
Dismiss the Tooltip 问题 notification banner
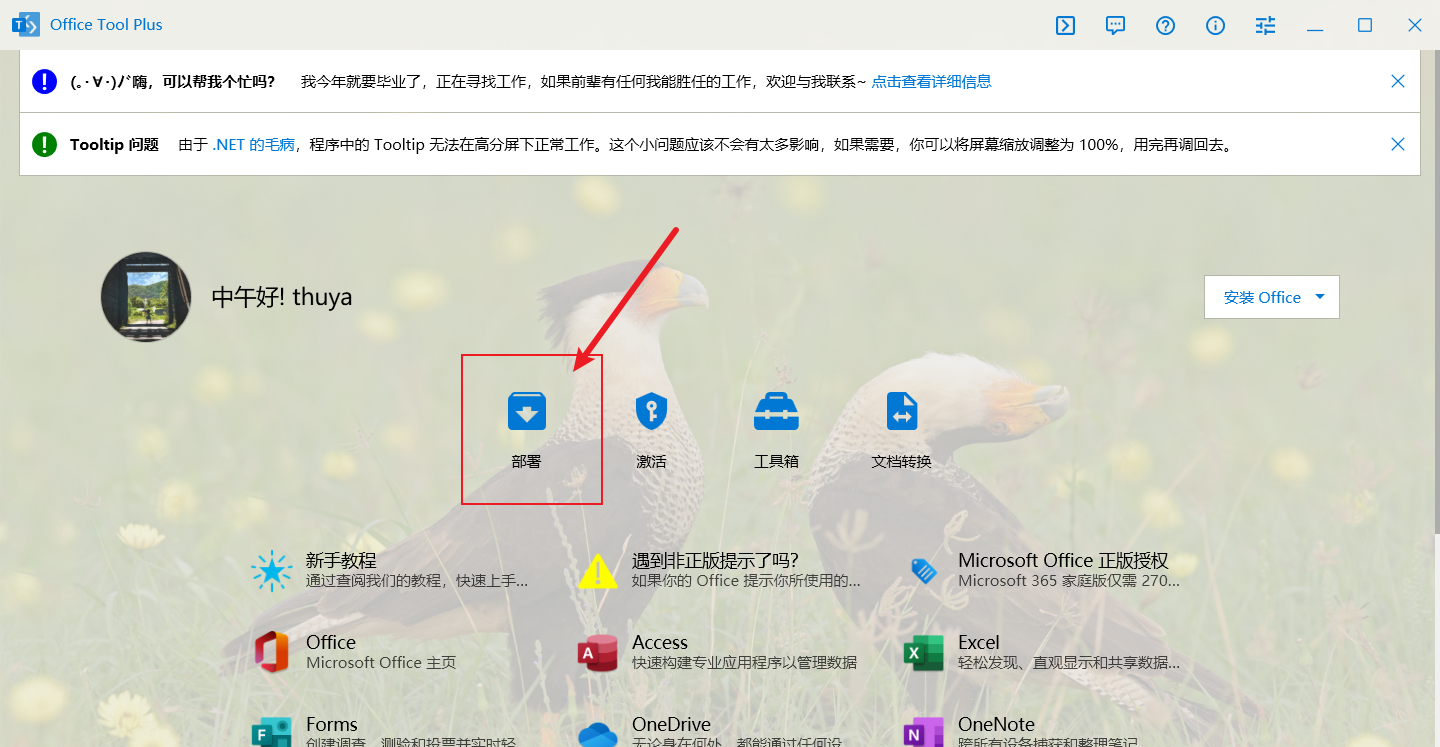(x=1398, y=144)
